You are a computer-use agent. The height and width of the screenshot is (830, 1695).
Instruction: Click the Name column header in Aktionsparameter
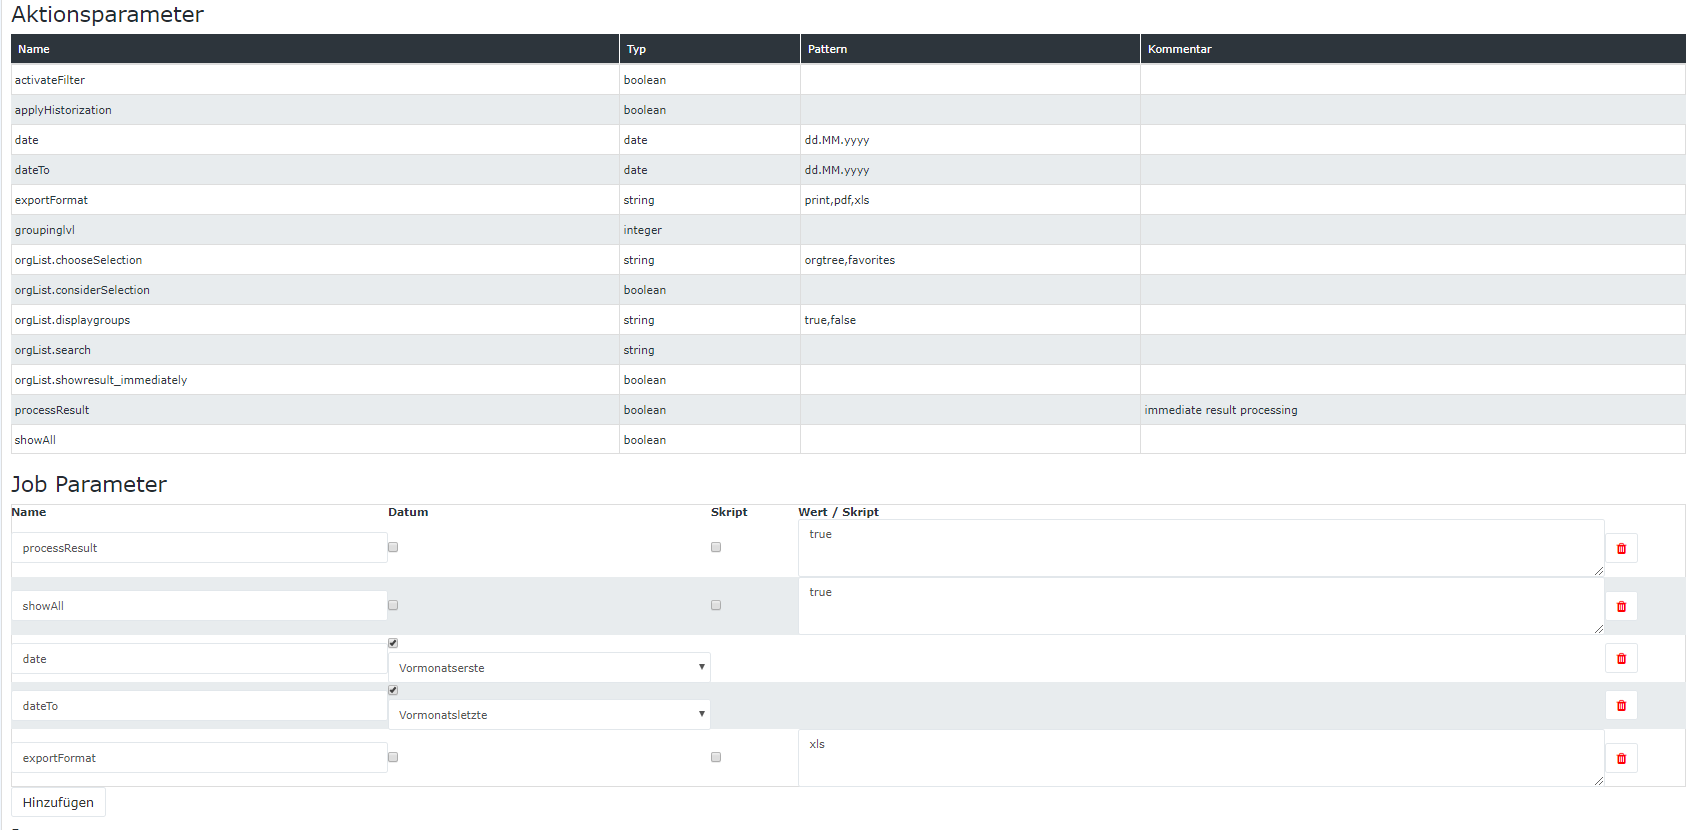tap(315, 49)
